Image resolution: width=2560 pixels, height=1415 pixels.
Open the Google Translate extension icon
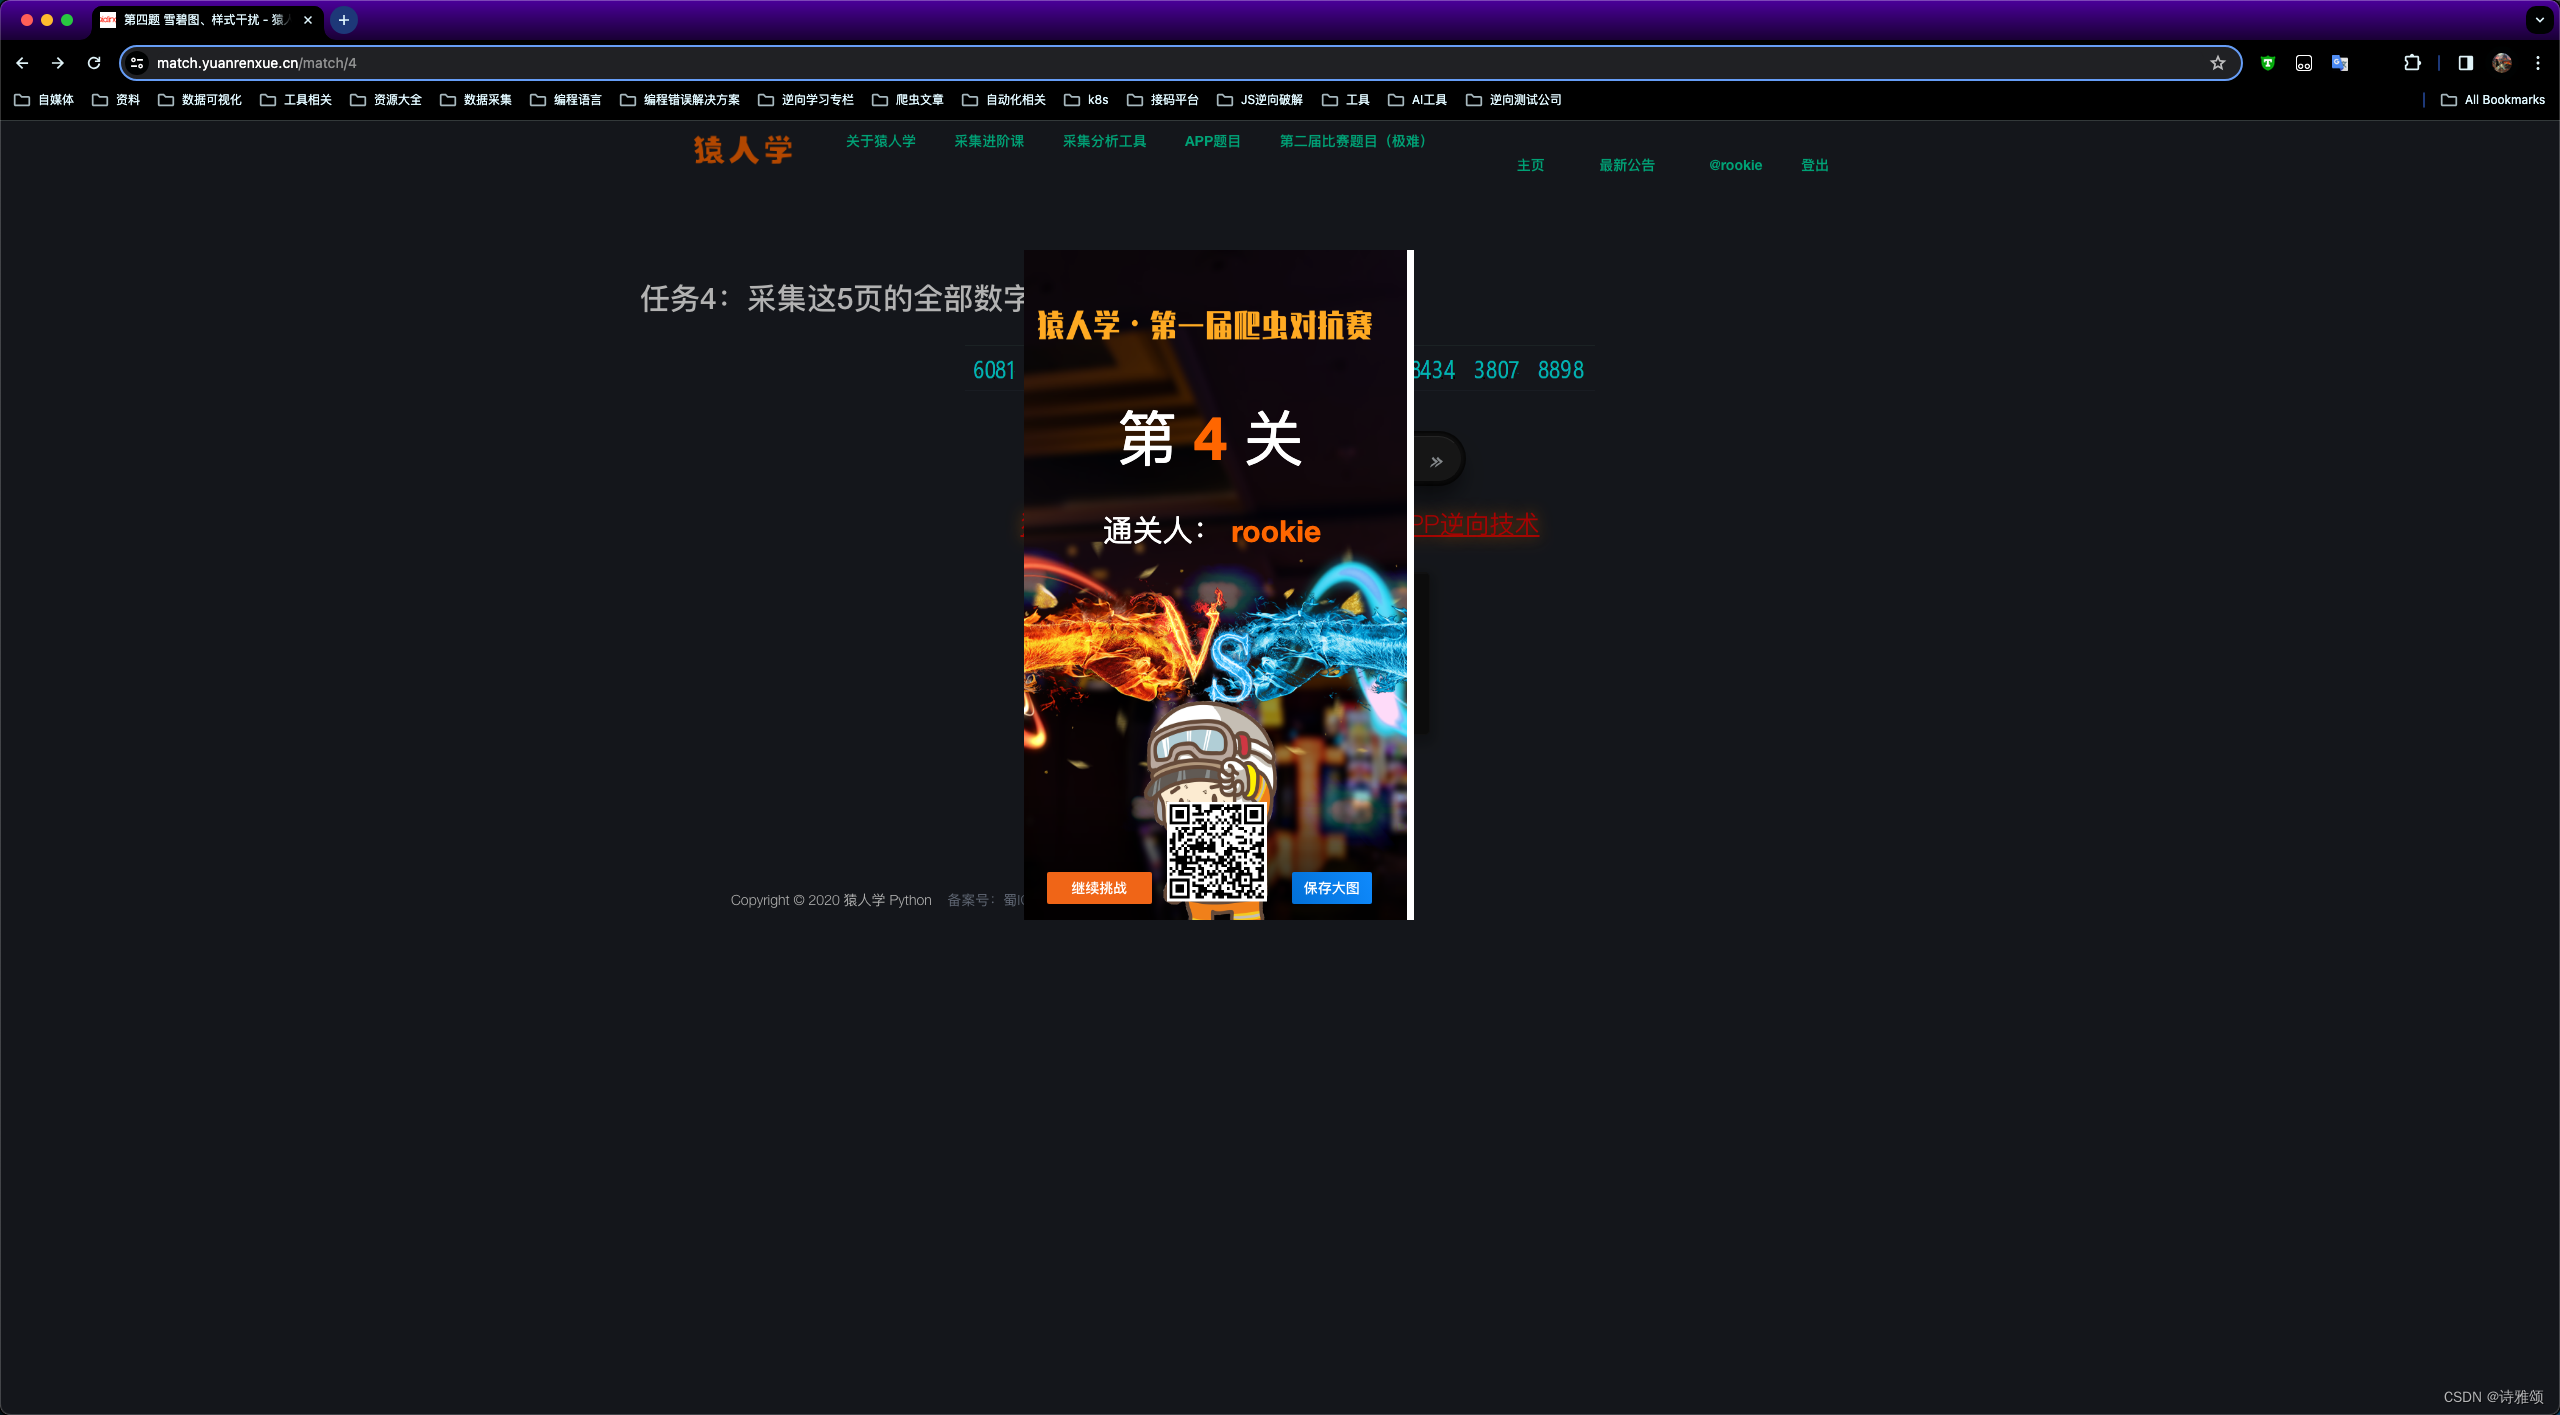2340,63
